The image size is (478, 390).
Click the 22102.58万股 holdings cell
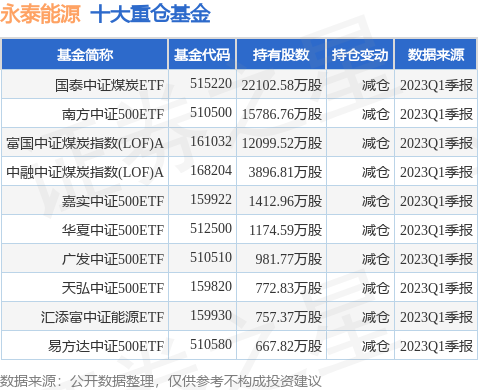[282, 85]
